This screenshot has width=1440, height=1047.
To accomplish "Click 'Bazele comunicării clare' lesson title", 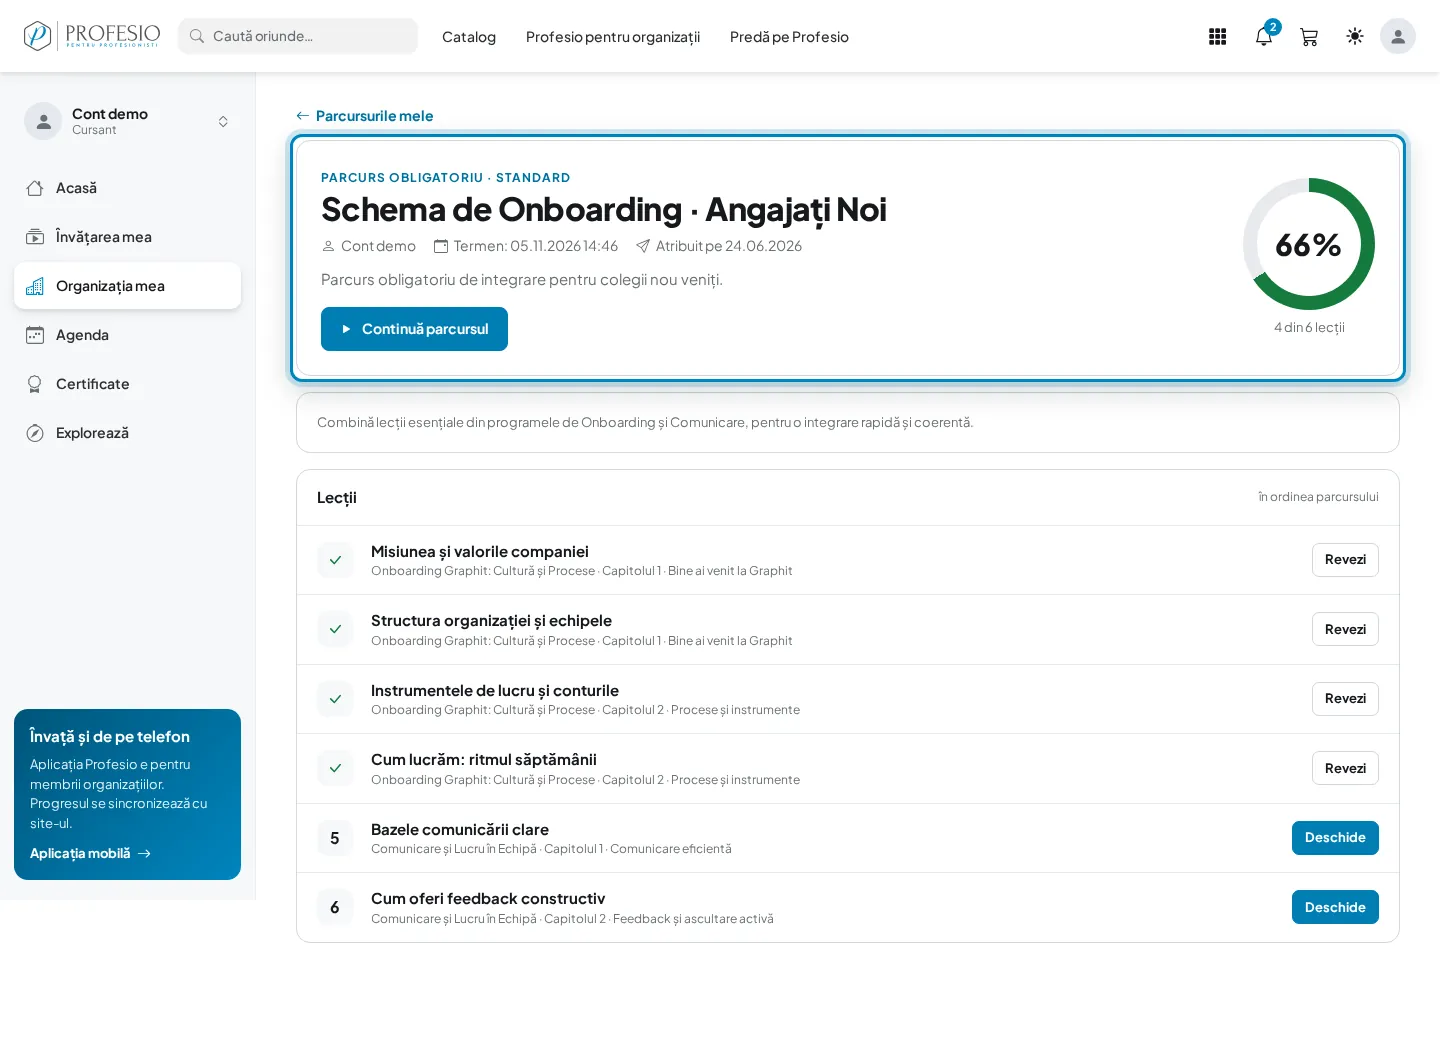I will 460,829.
